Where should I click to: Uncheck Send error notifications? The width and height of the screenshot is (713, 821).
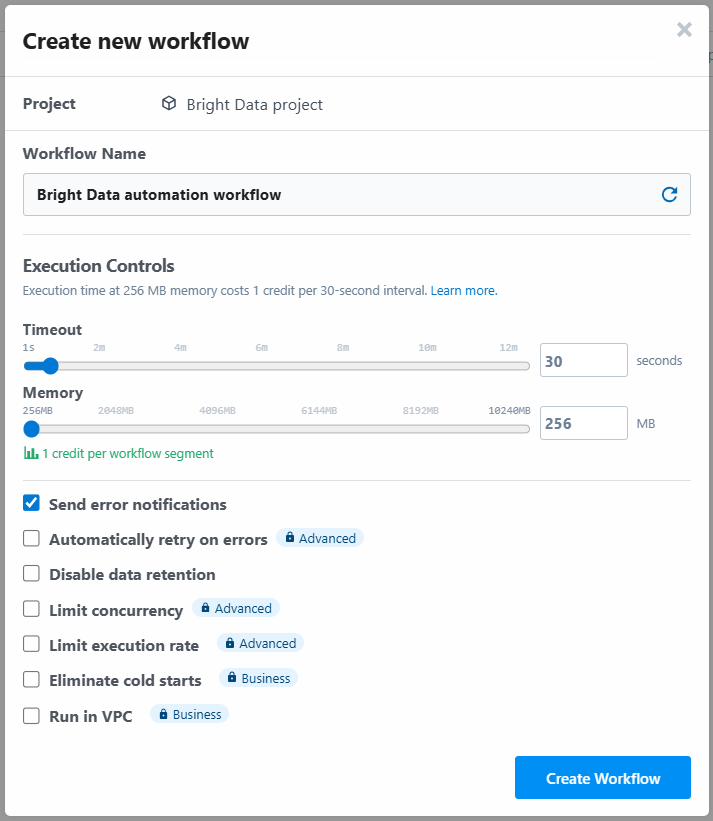click(x=31, y=503)
